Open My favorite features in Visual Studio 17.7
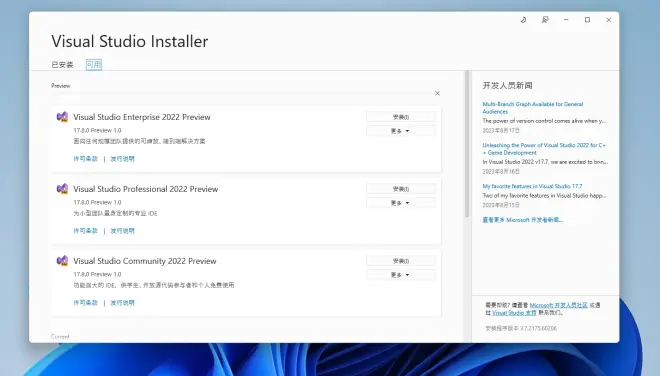This screenshot has height=376, width=660. pos(532,186)
